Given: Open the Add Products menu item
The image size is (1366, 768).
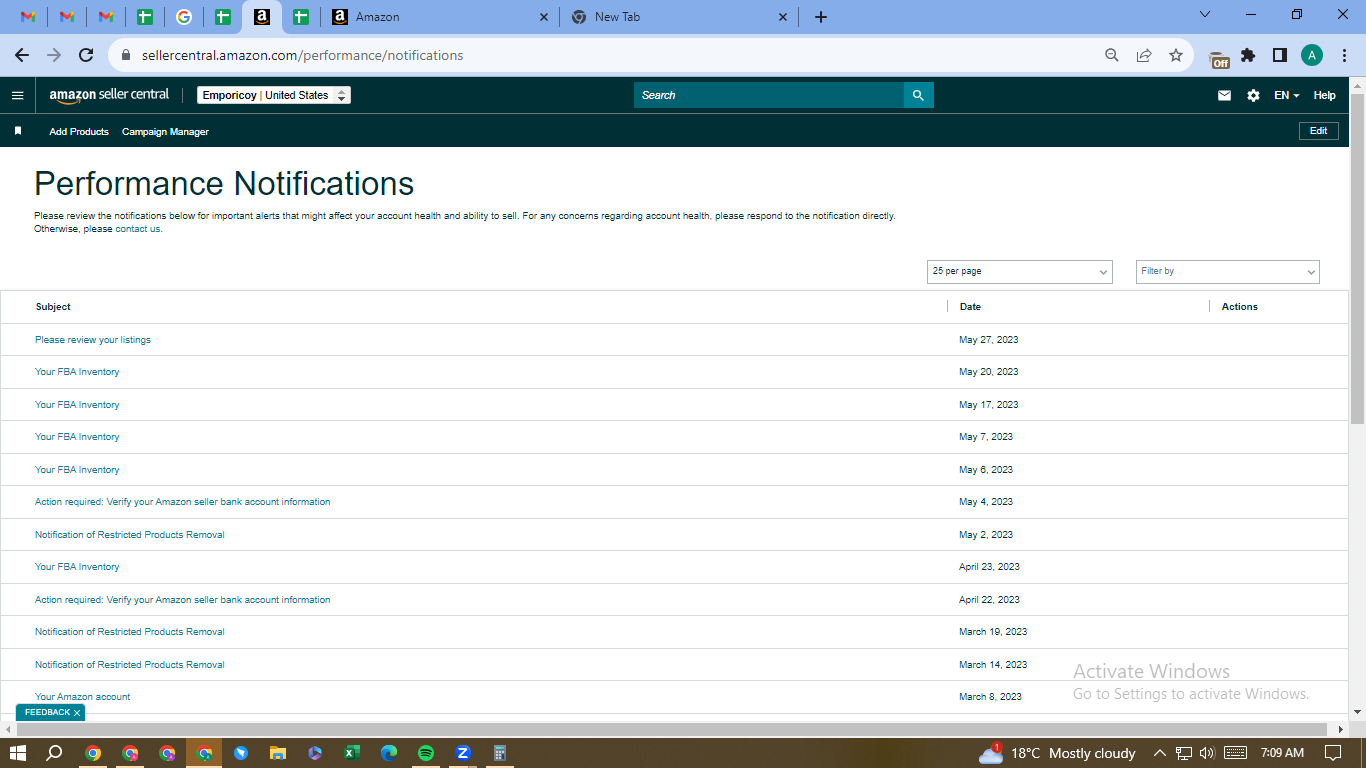Looking at the screenshot, I should pos(79,132).
